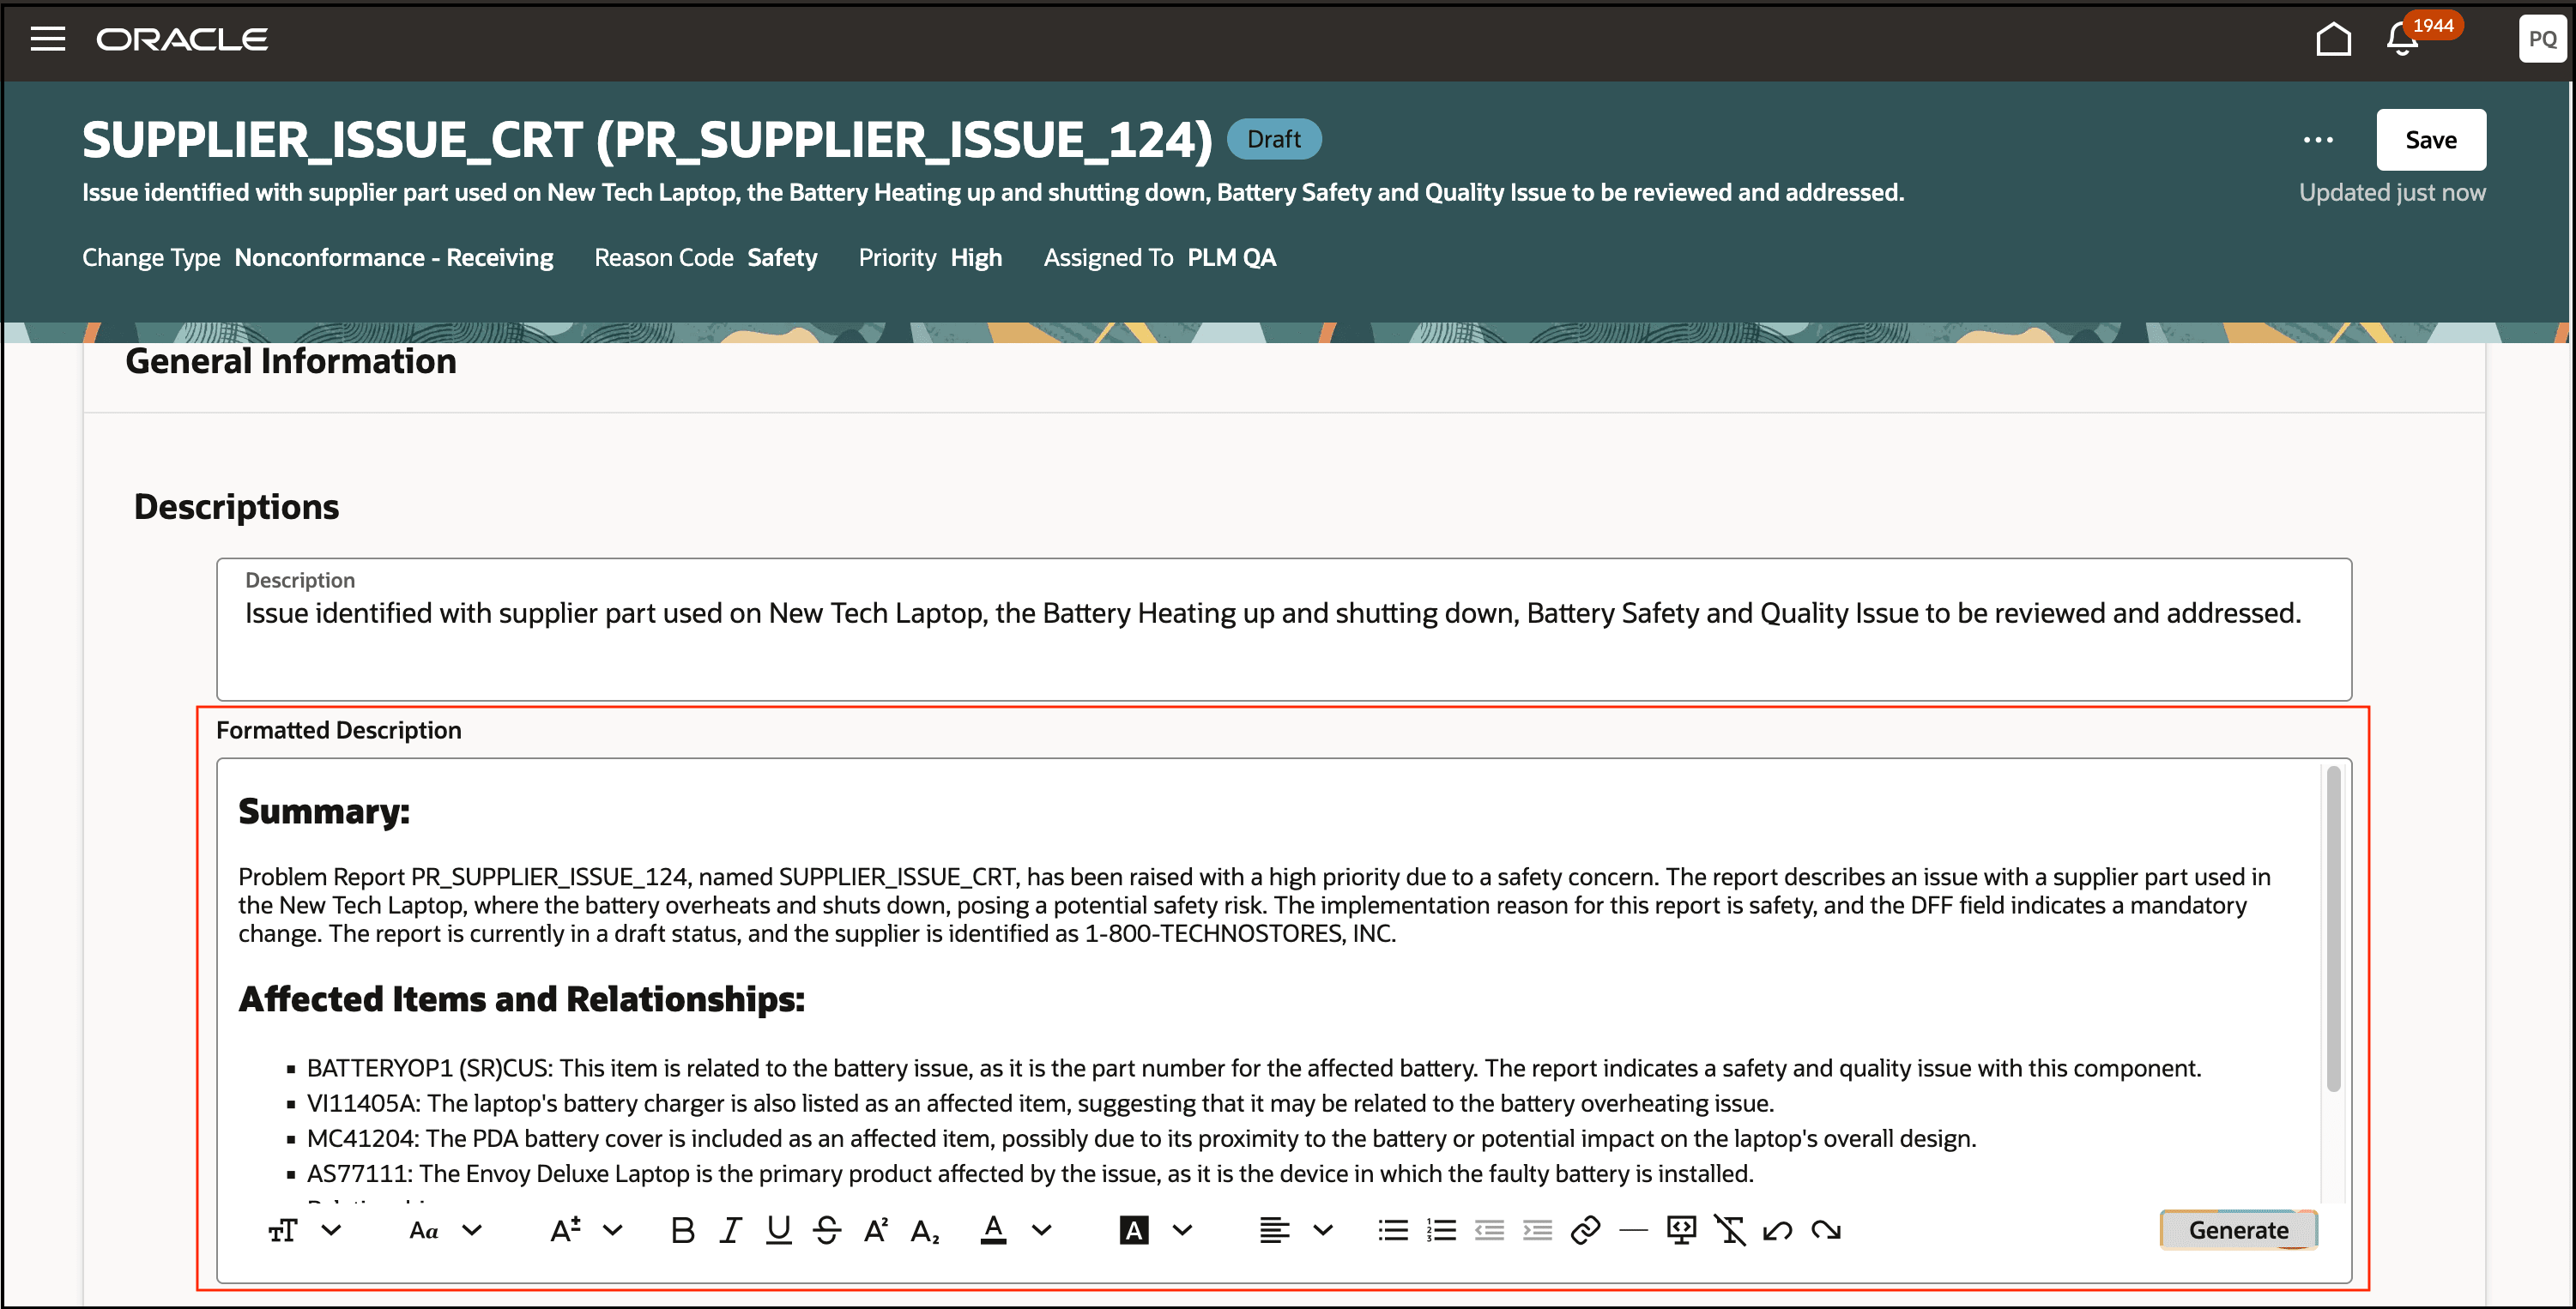Open the font family dropdown arrow

click(472, 1230)
